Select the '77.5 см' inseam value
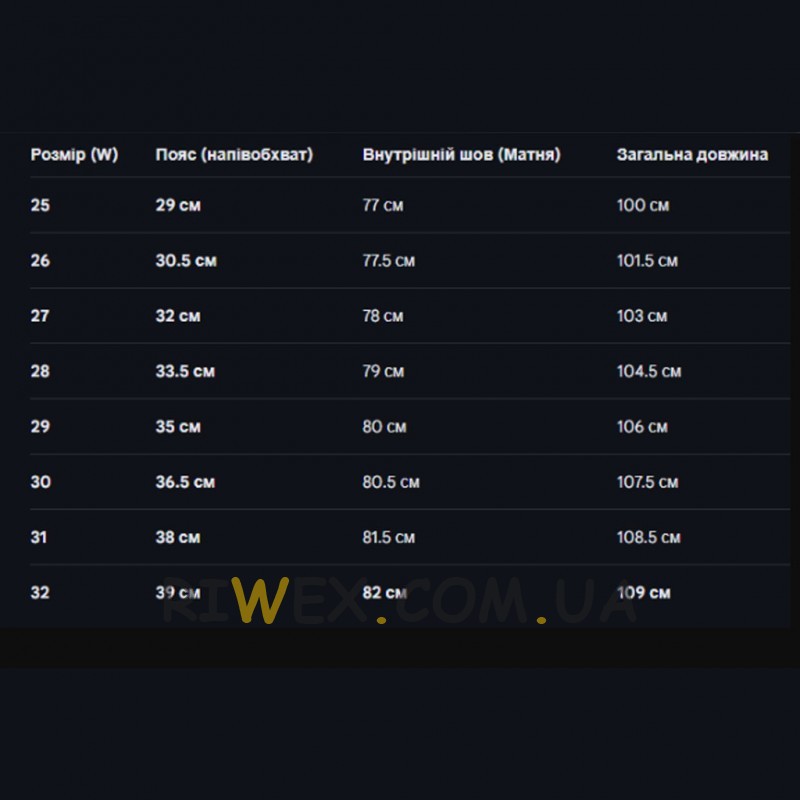800x800 pixels. coord(388,261)
